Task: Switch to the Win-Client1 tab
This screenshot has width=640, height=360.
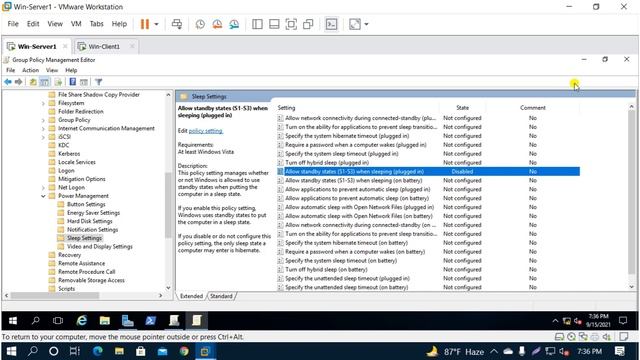Action: point(104,47)
